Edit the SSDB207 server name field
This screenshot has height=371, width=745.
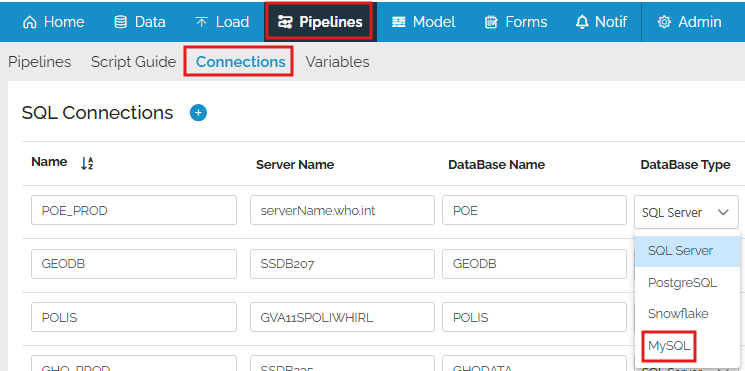342,264
